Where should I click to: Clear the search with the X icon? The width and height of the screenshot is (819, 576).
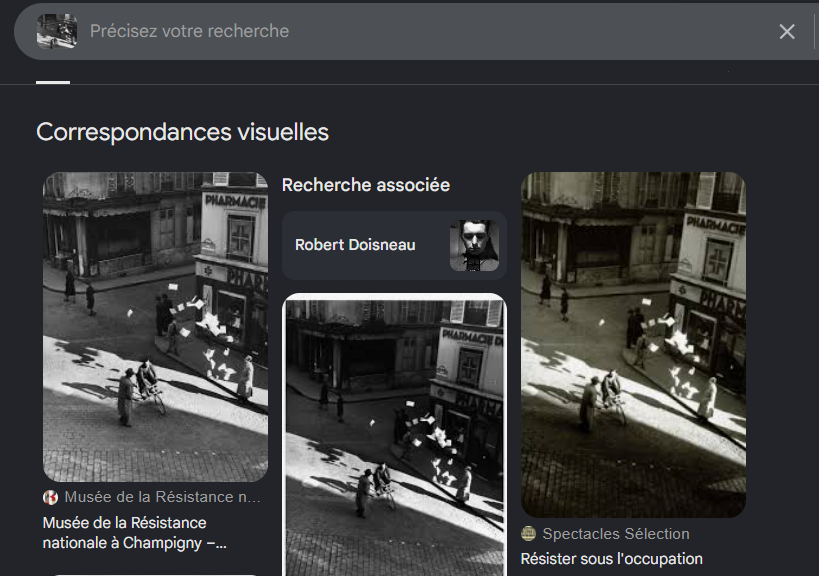787,31
